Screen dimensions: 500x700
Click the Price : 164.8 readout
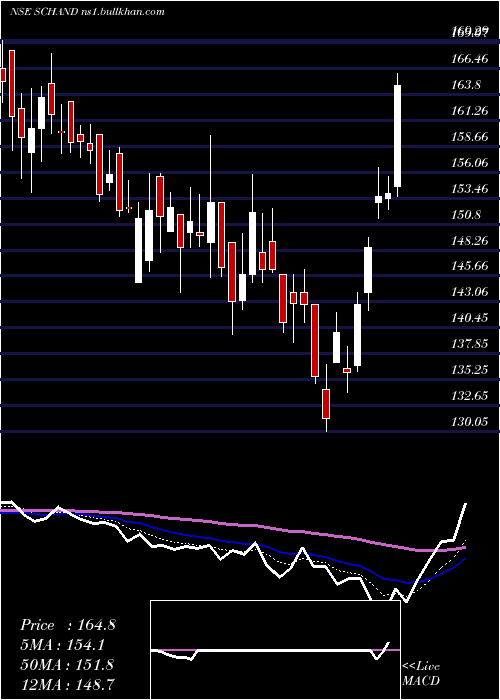[68, 625]
